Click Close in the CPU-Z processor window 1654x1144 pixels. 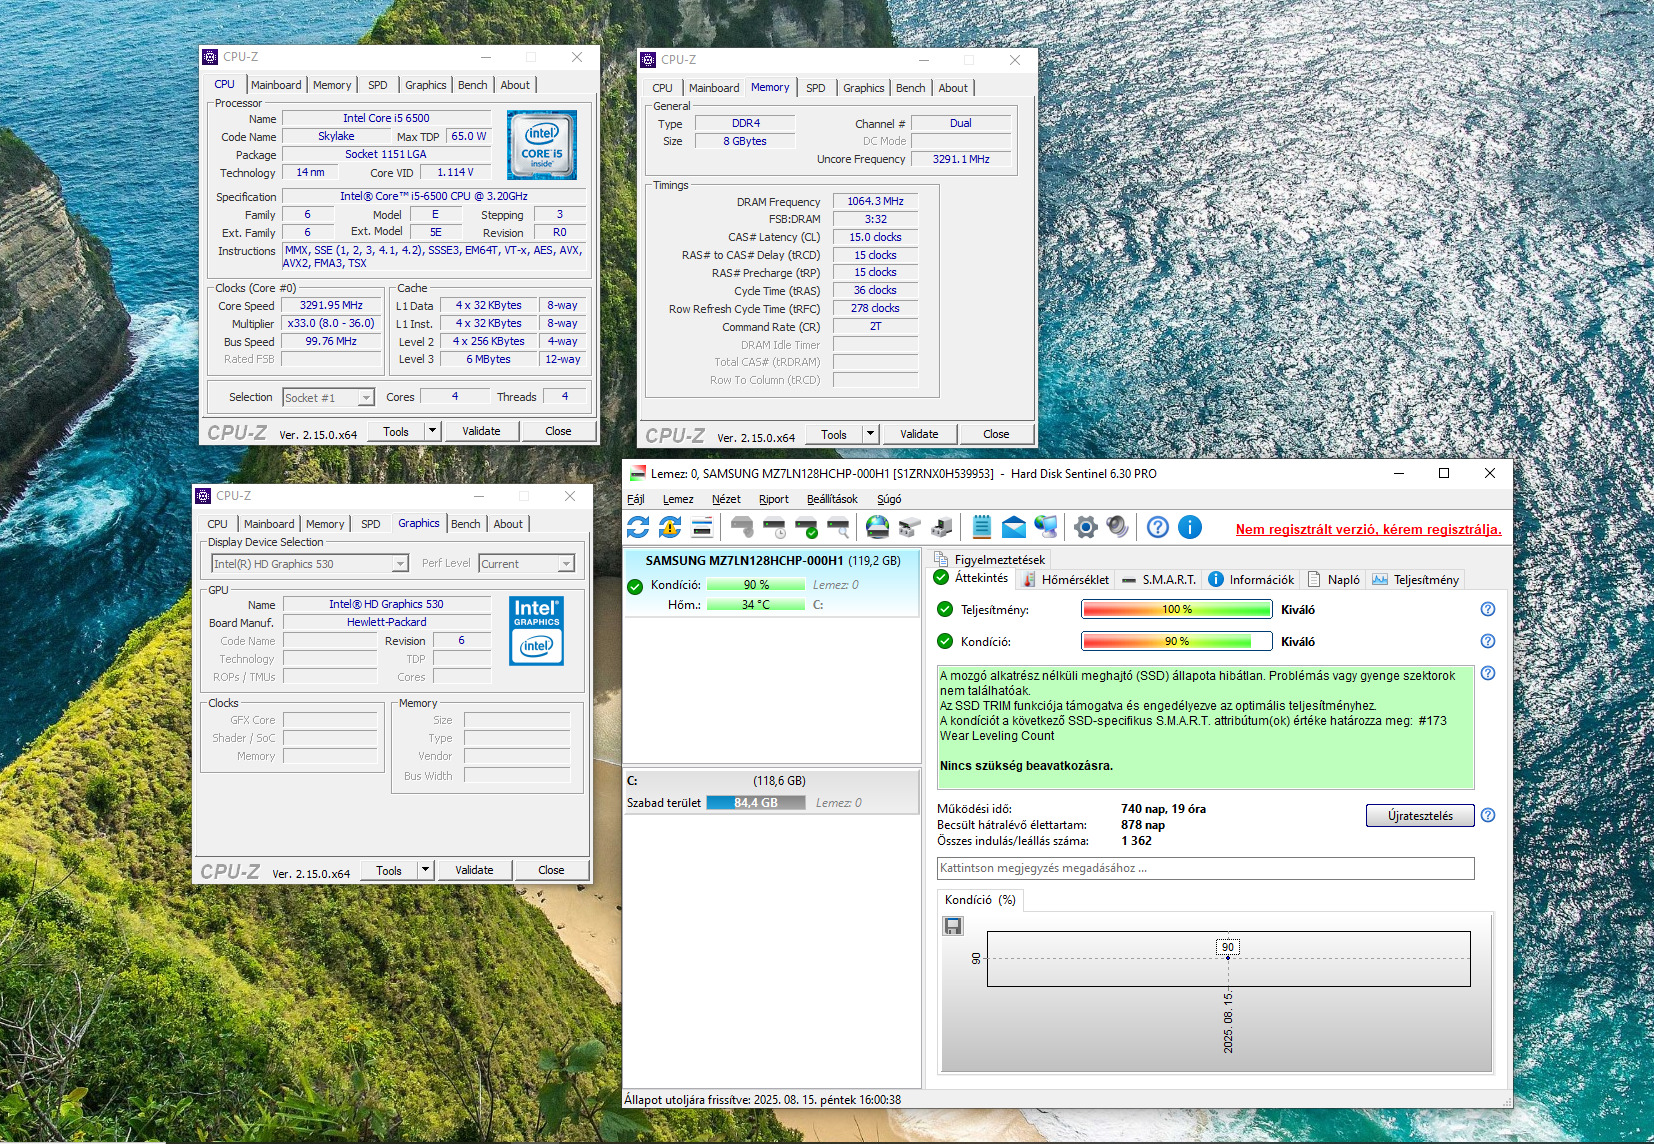point(558,431)
